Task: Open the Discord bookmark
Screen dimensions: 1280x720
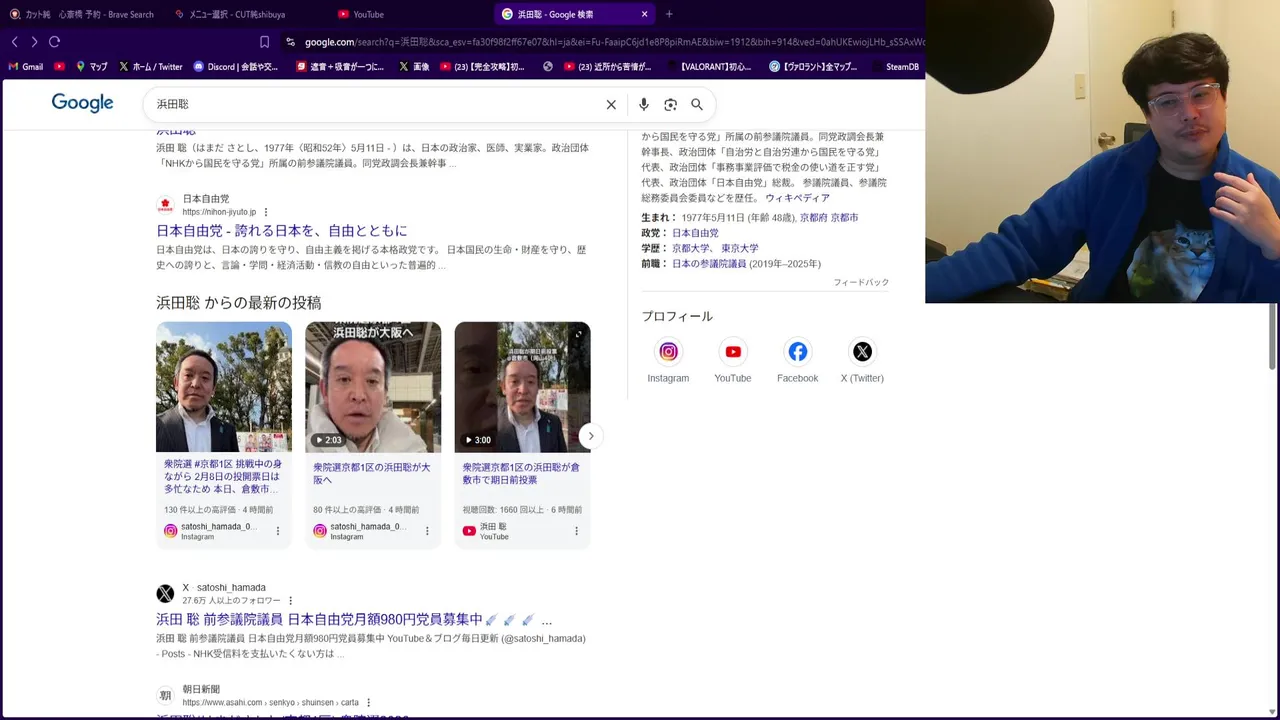Action: 236,67
